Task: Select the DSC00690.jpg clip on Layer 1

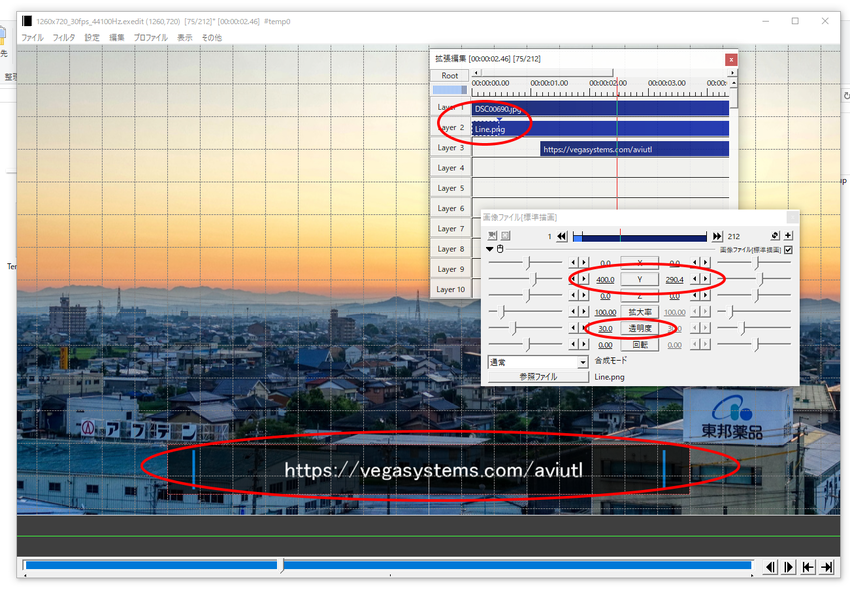Action: tap(600, 108)
